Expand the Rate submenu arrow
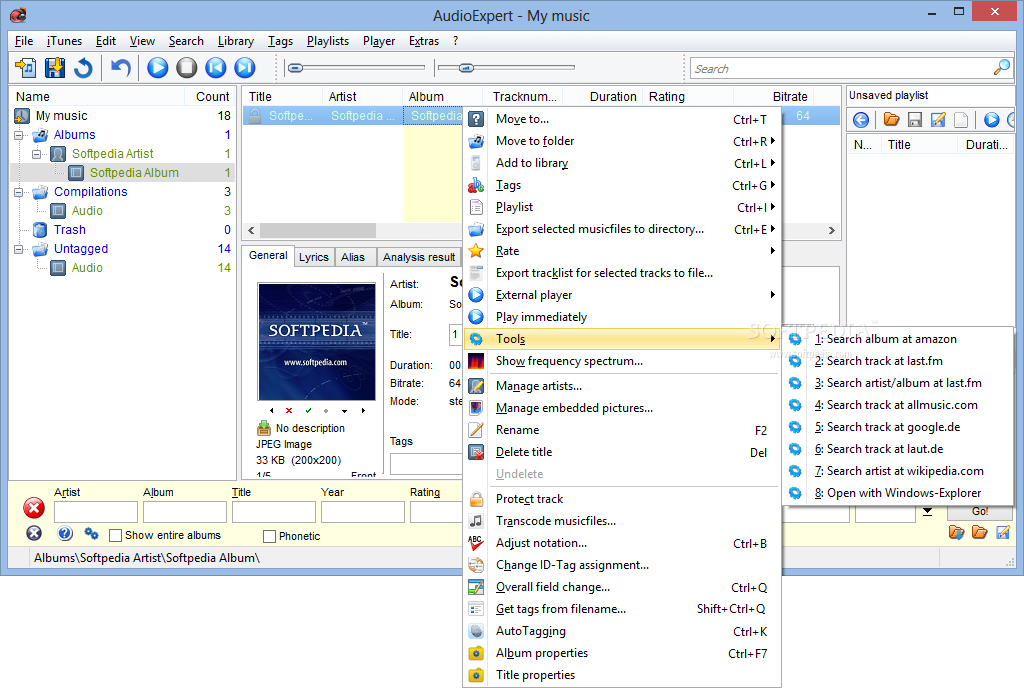 (x=773, y=251)
